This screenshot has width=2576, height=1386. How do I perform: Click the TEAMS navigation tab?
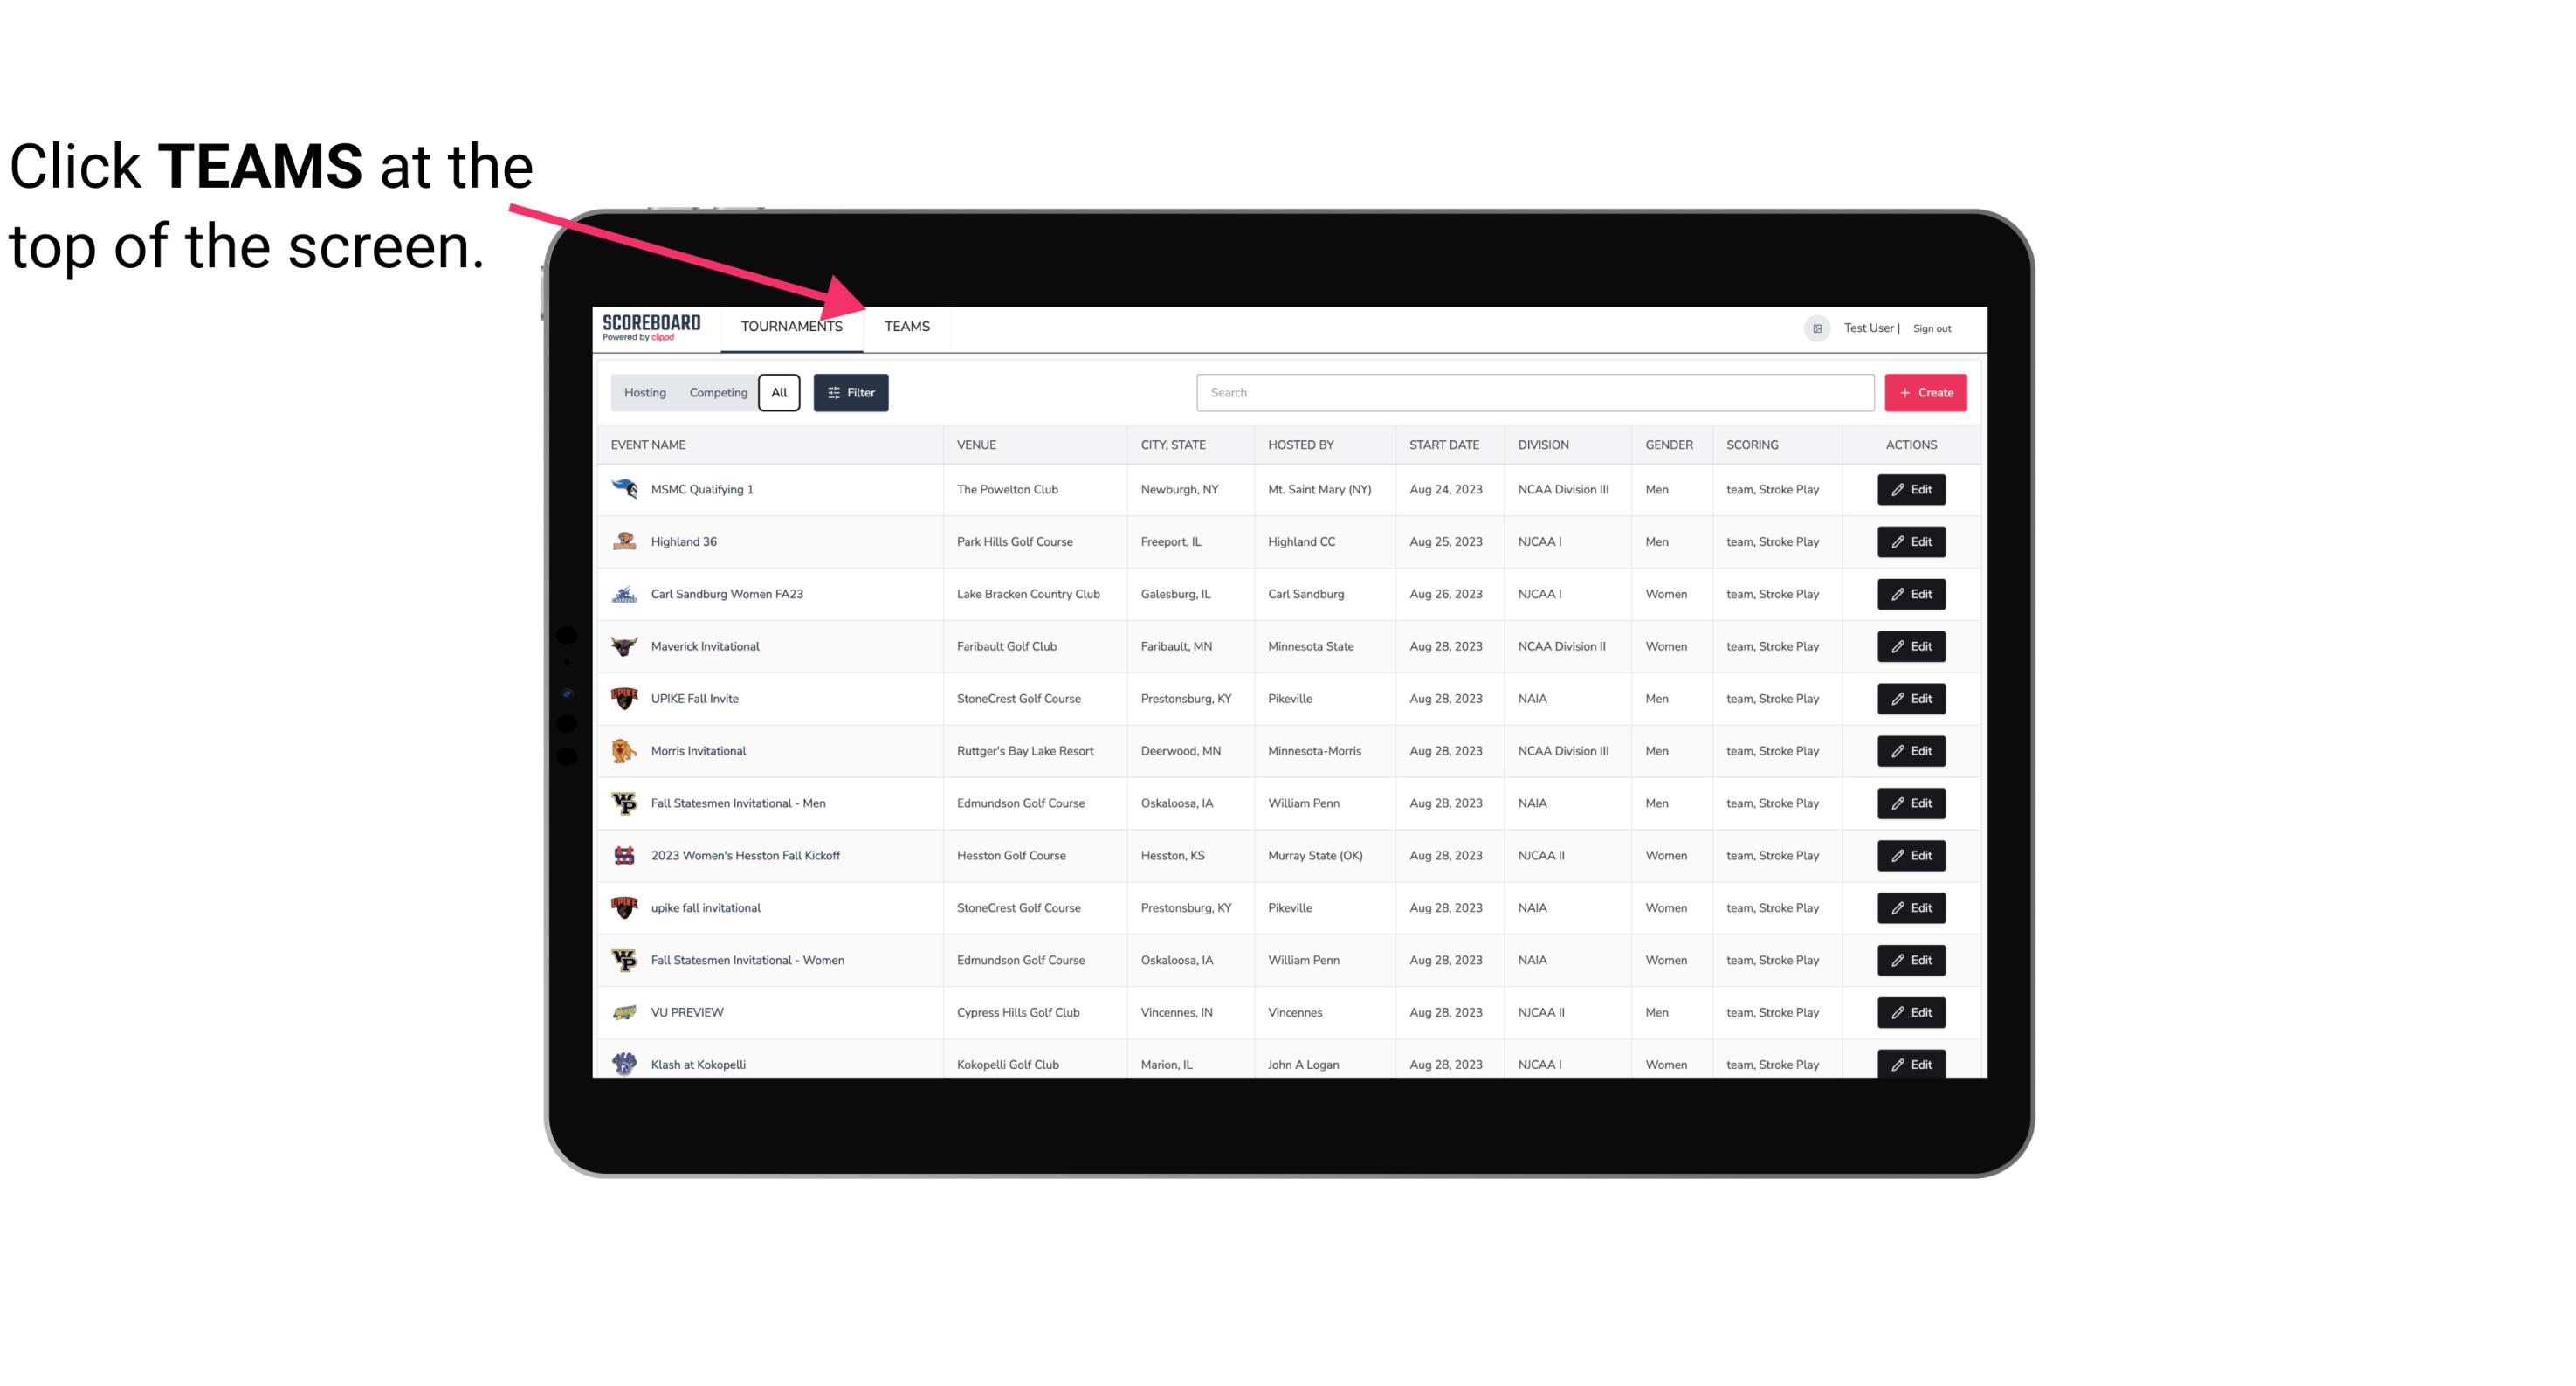(906, 326)
